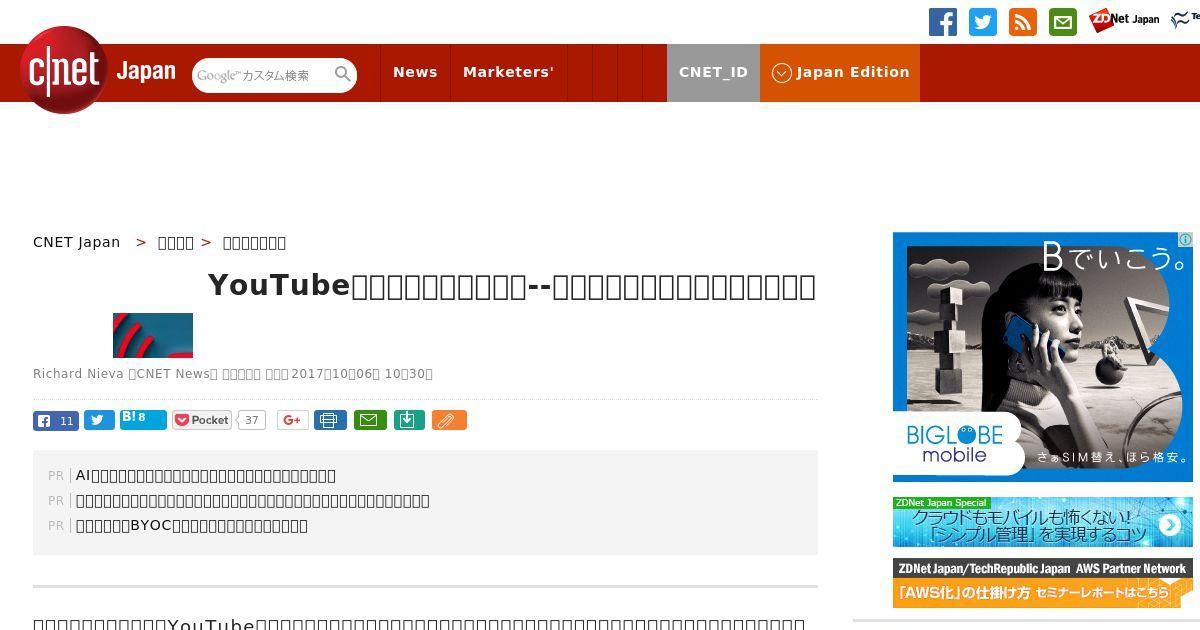
Task: Go to CNET Japan breadcrumb link
Action: (x=77, y=242)
